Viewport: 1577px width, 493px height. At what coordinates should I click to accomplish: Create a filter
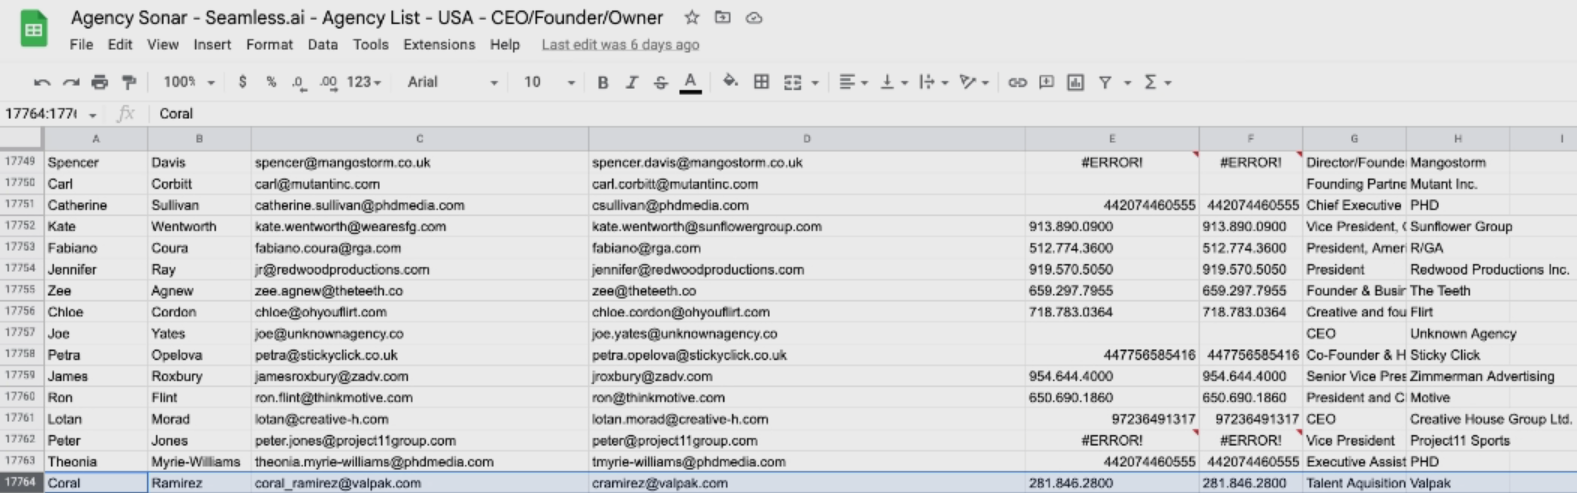[1105, 82]
